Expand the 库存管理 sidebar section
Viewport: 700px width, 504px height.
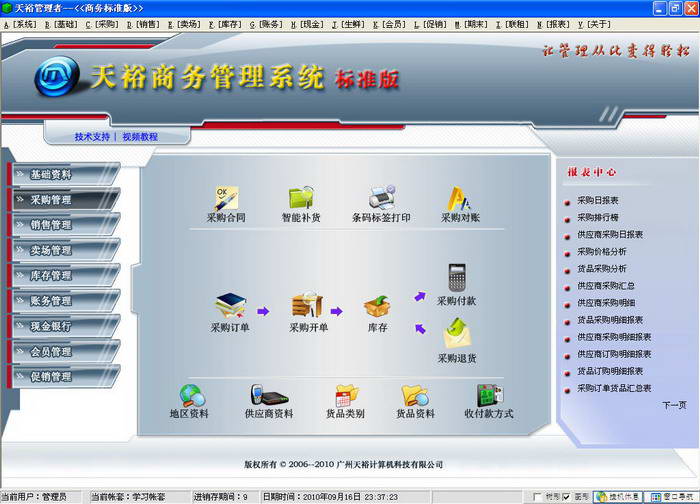click(x=63, y=275)
